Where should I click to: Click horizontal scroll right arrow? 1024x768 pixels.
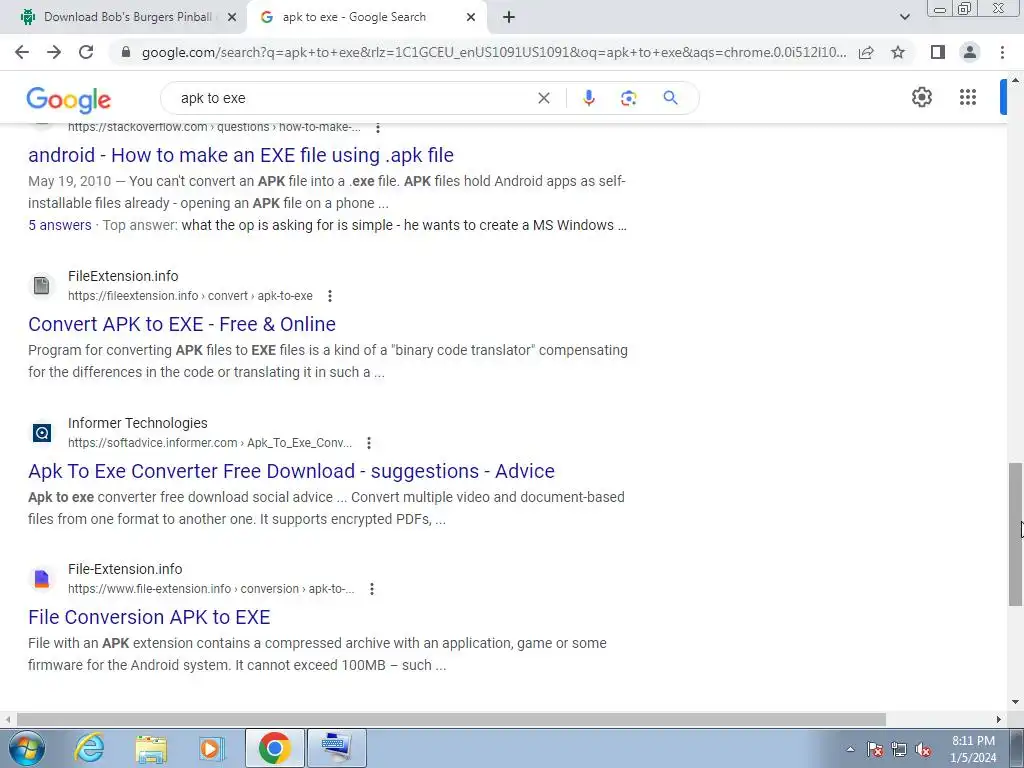tap(999, 720)
